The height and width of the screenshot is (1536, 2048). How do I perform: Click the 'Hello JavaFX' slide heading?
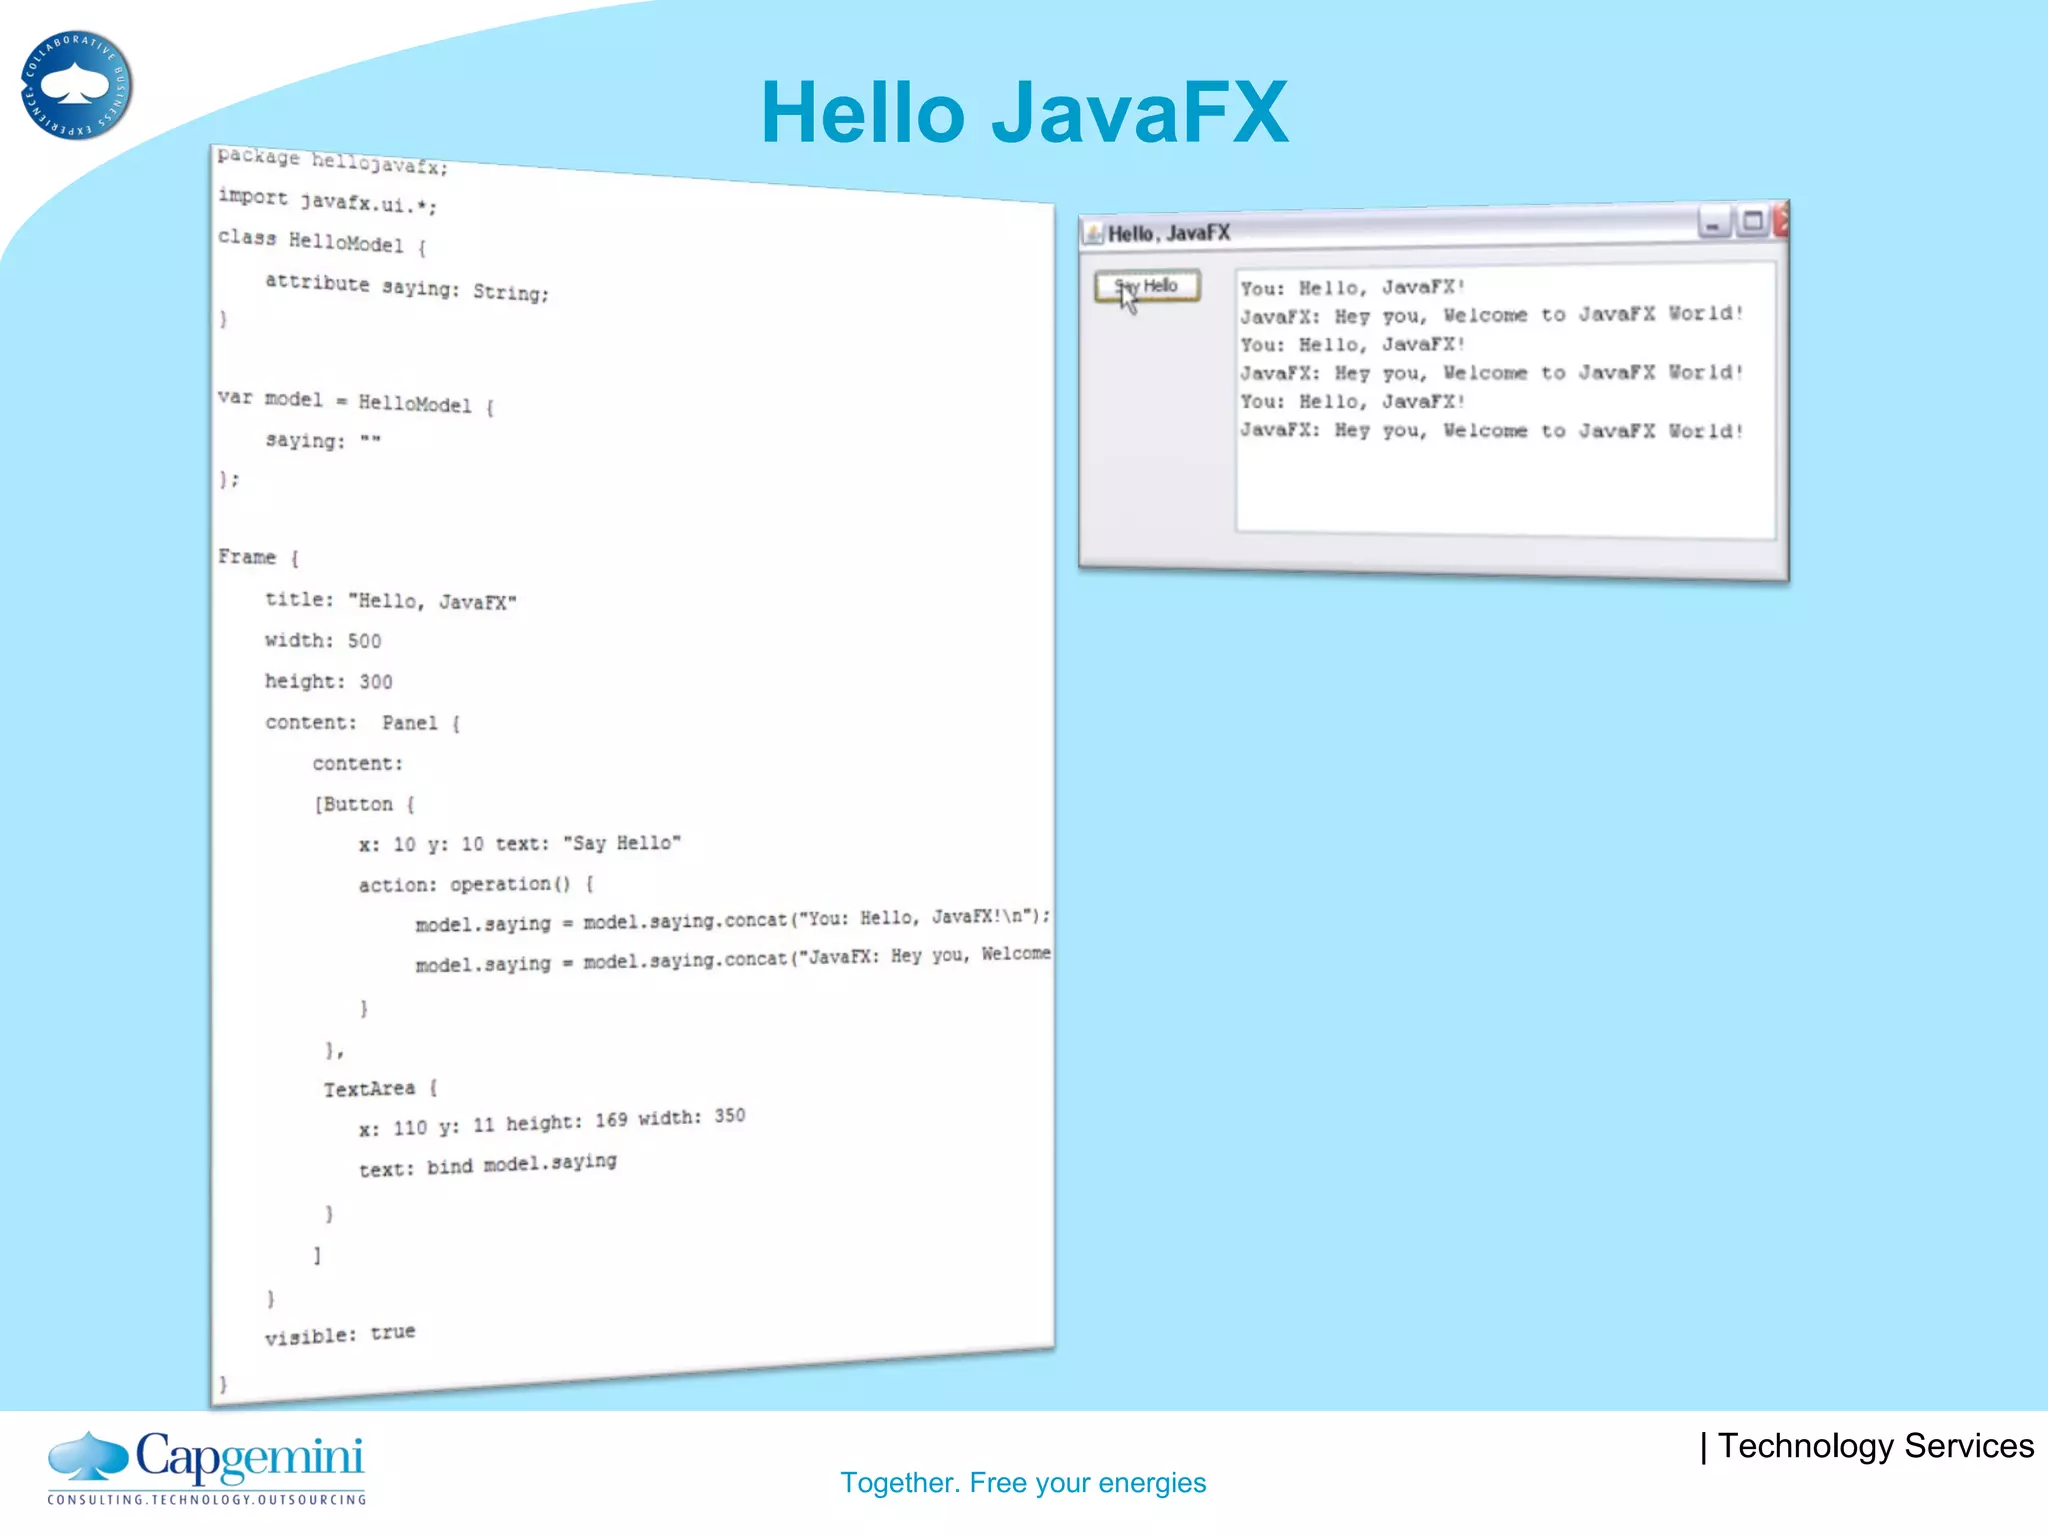click(1024, 112)
